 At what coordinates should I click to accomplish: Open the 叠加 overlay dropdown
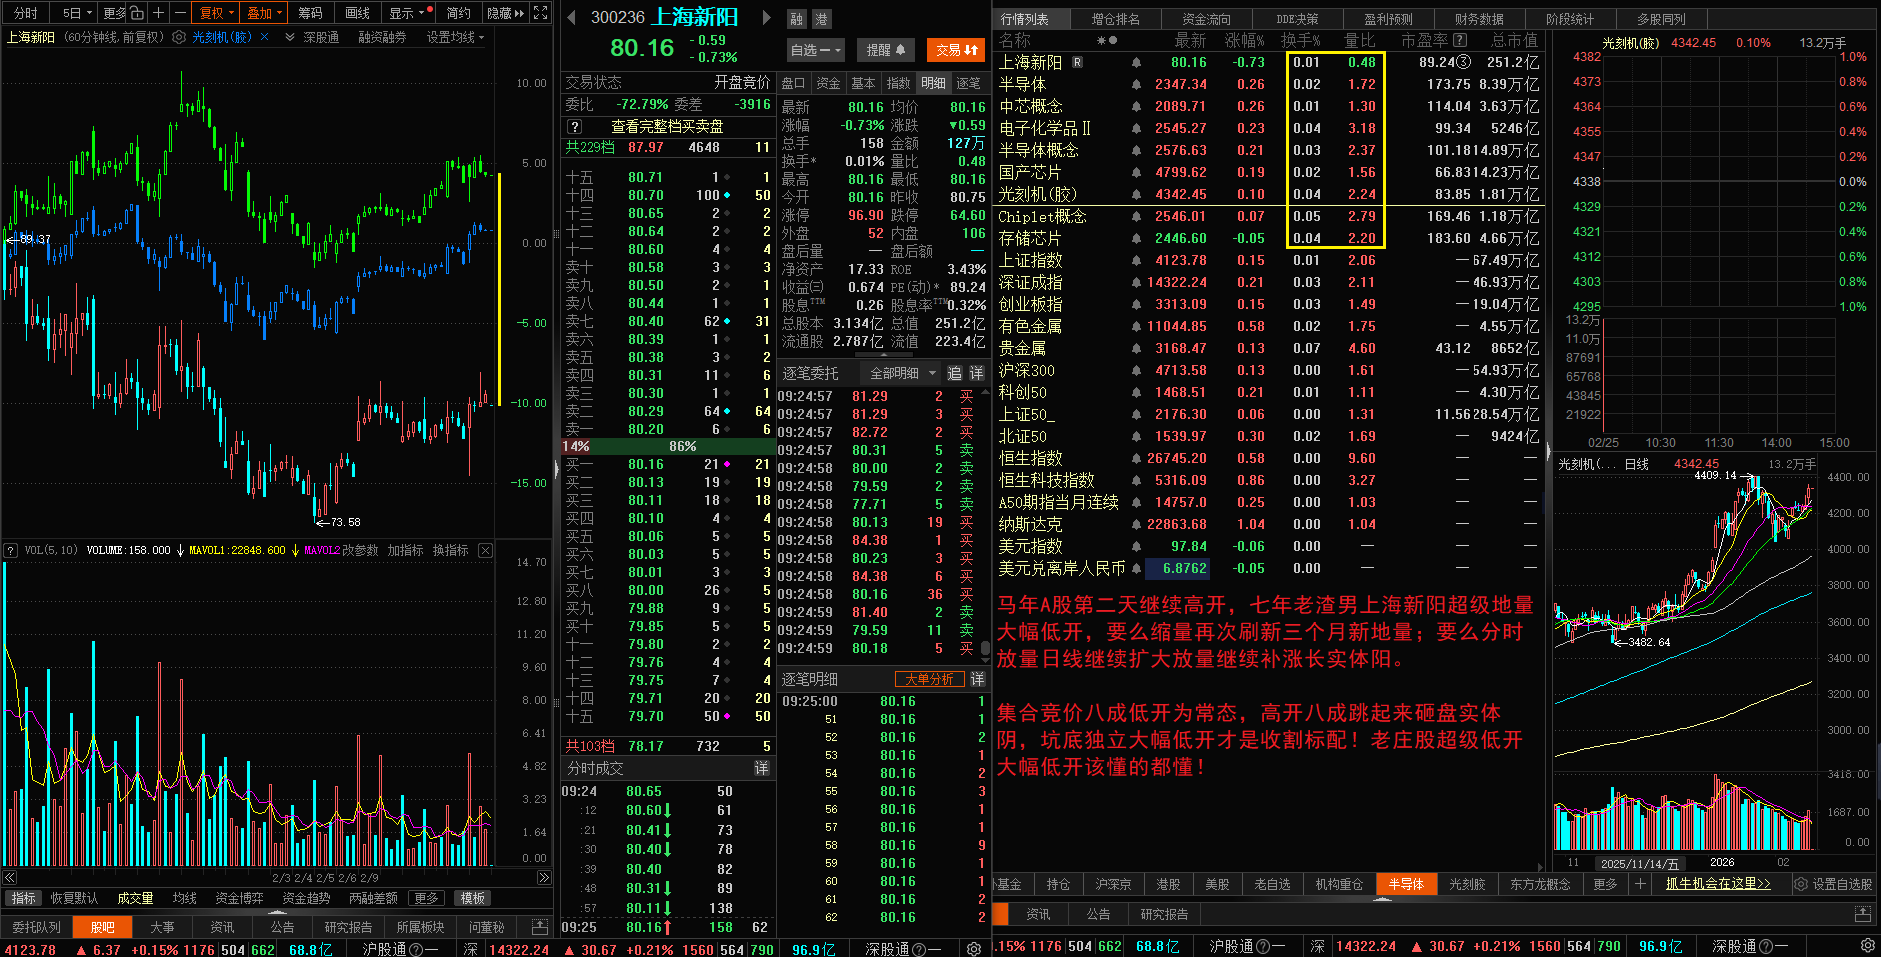tap(264, 13)
